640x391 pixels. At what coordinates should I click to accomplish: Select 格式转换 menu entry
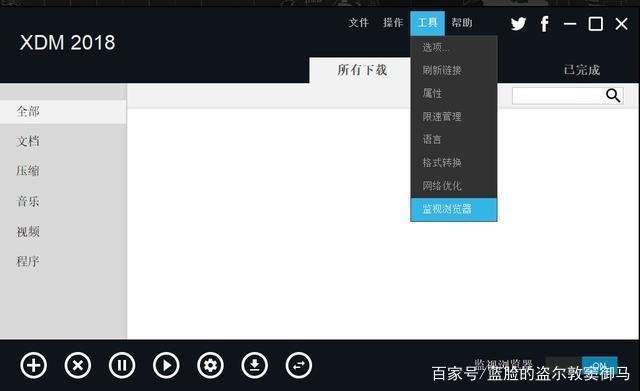click(x=453, y=163)
